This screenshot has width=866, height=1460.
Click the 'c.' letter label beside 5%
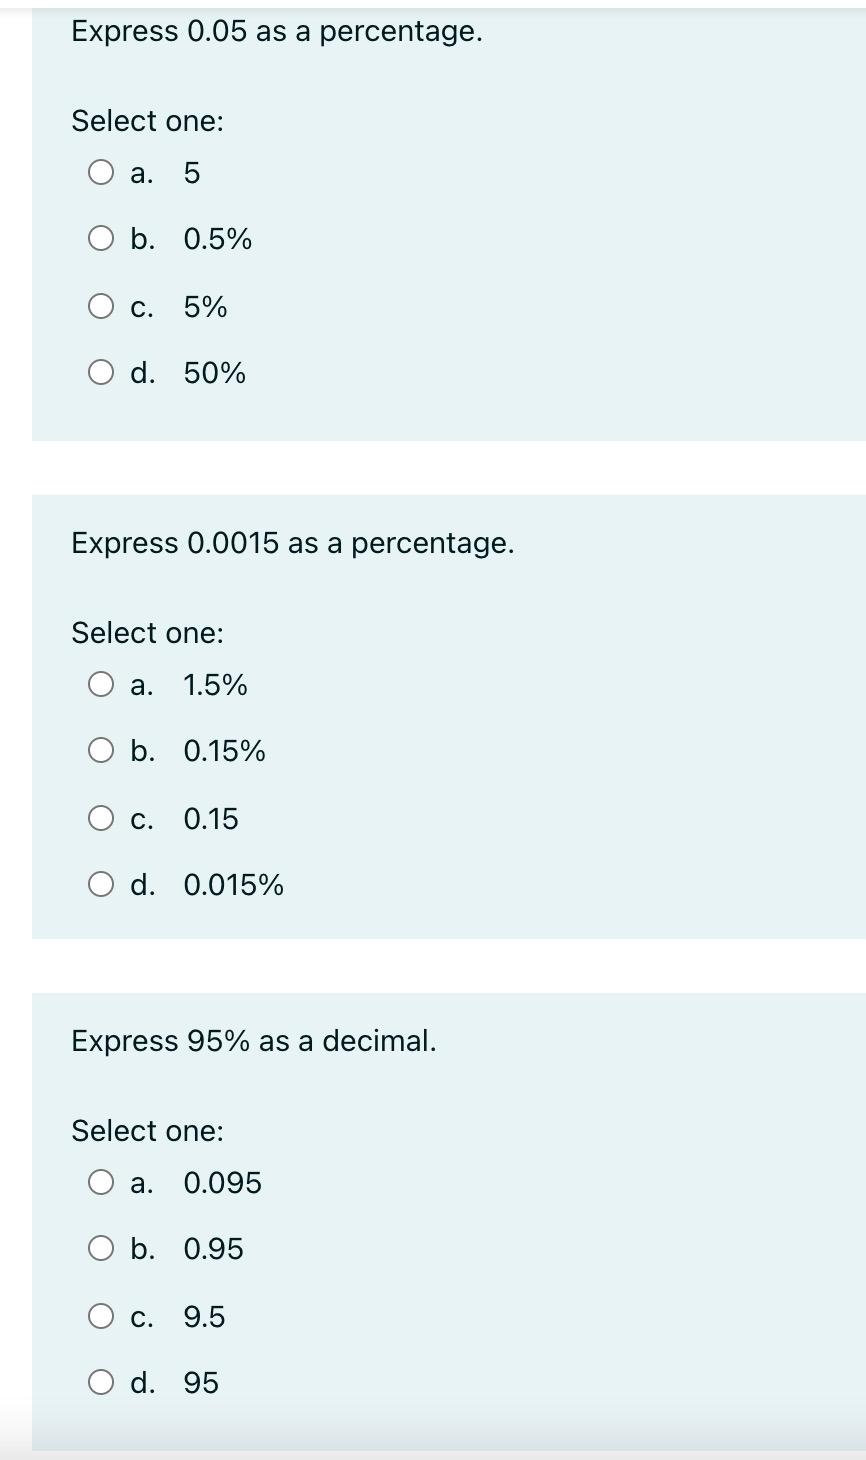(x=142, y=307)
